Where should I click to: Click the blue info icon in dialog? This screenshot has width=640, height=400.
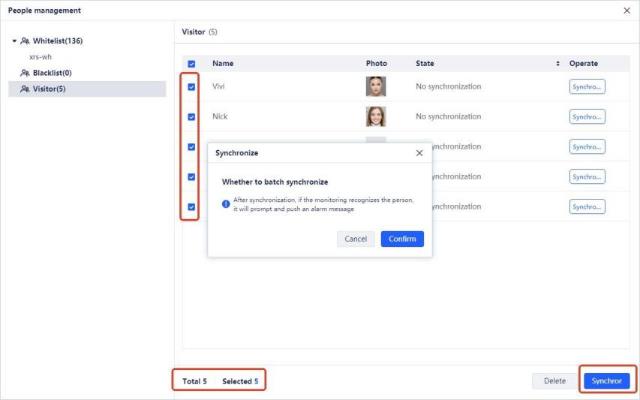click(x=226, y=203)
